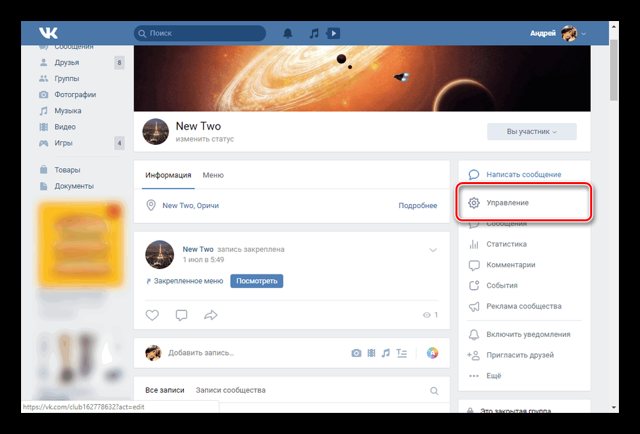Open the Андрей account dropdown

click(584, 33)
